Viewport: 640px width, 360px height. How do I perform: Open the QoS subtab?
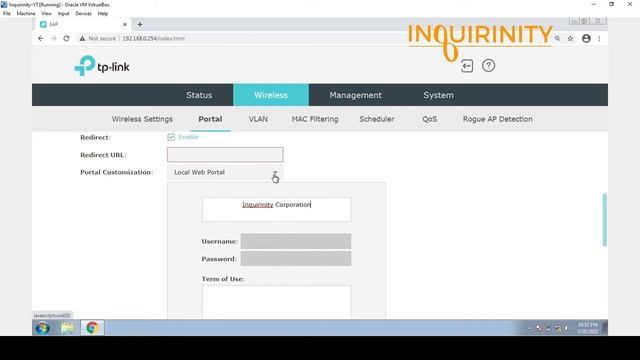click(429, 119)
